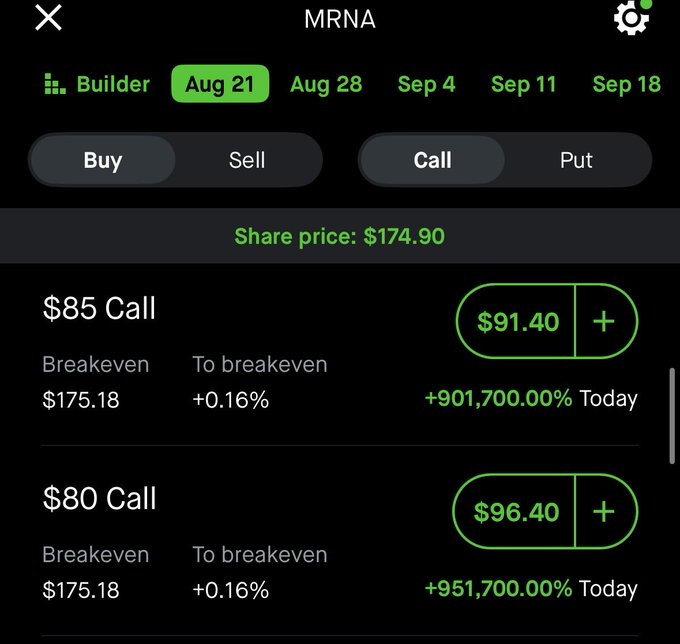Switch to Put options

tap(576, 160)
